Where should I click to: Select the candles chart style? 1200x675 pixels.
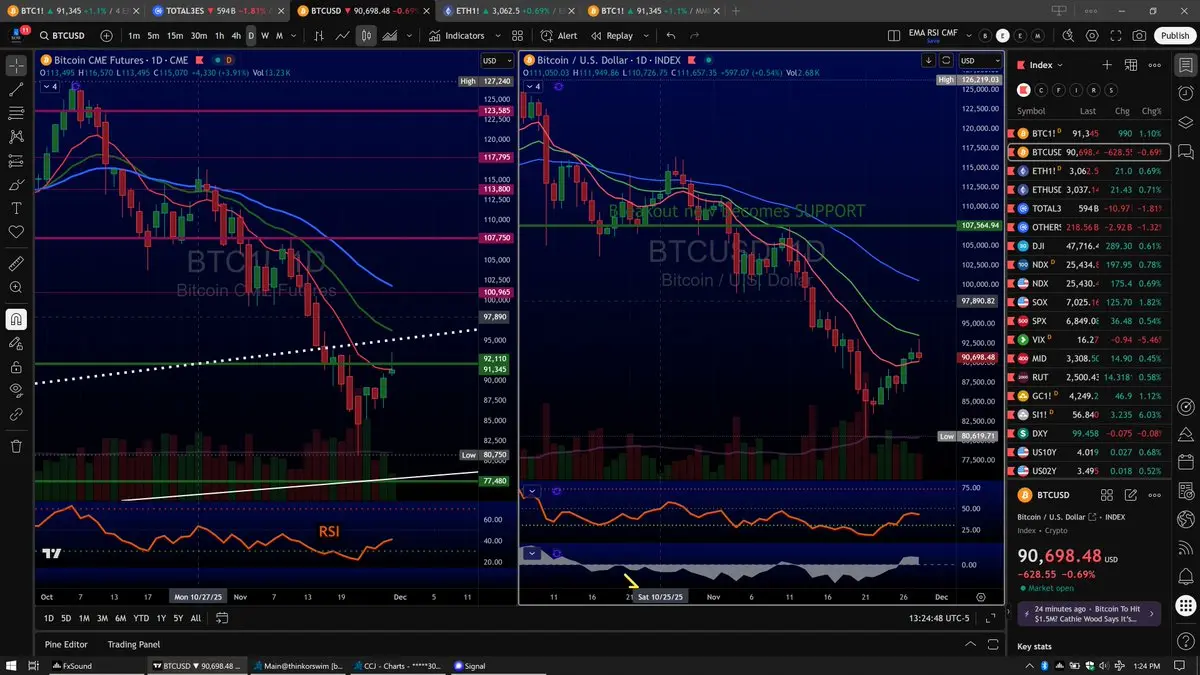(367, 35)
